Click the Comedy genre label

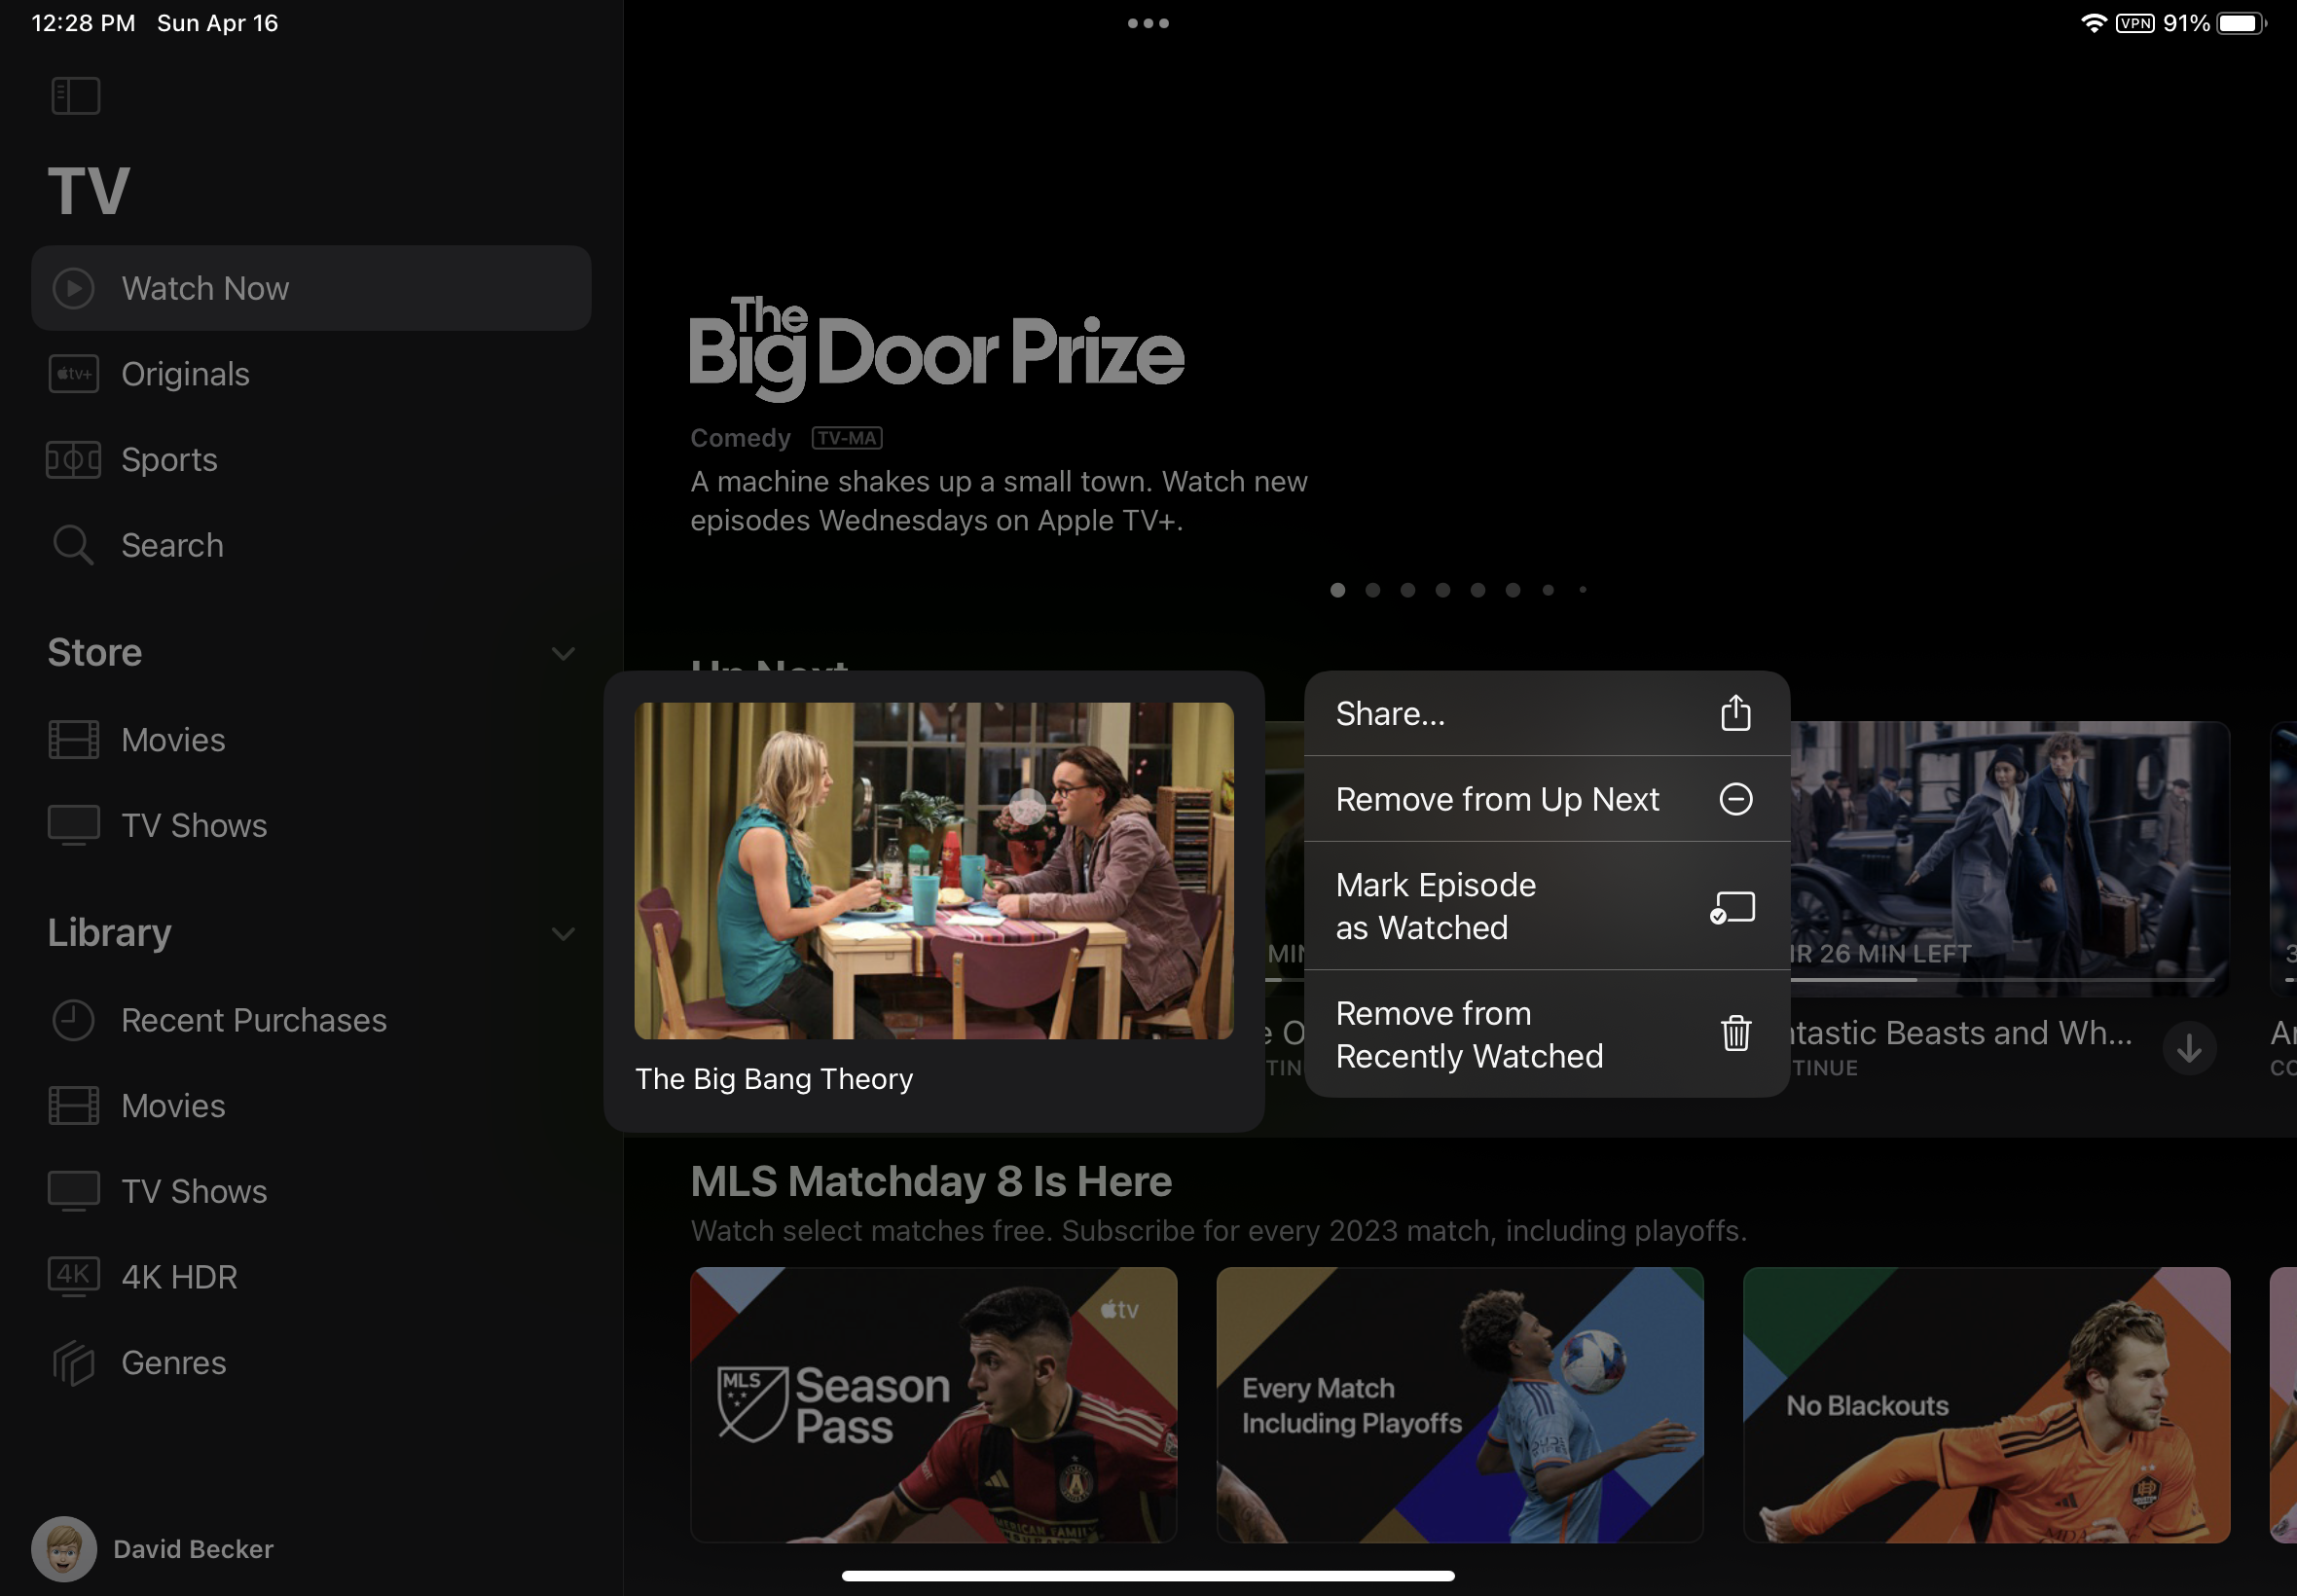coord(740,438)
